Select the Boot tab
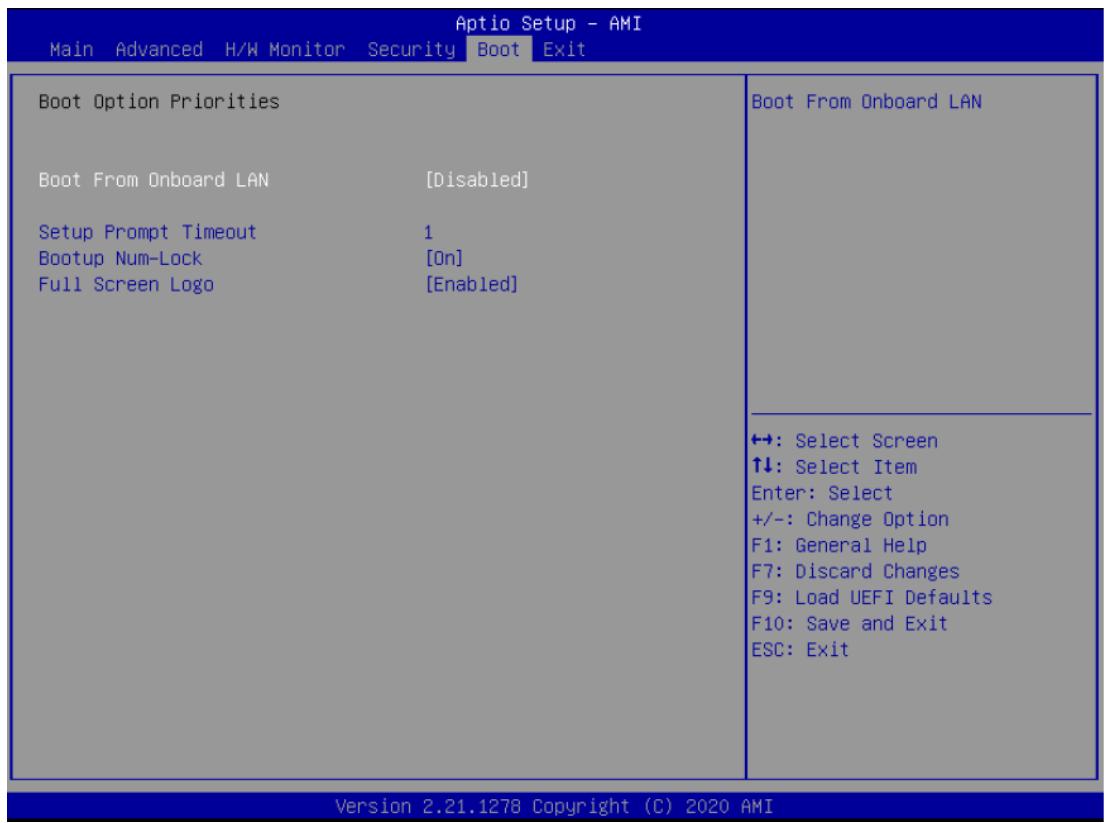The image size is (1106, 823). 499,50
